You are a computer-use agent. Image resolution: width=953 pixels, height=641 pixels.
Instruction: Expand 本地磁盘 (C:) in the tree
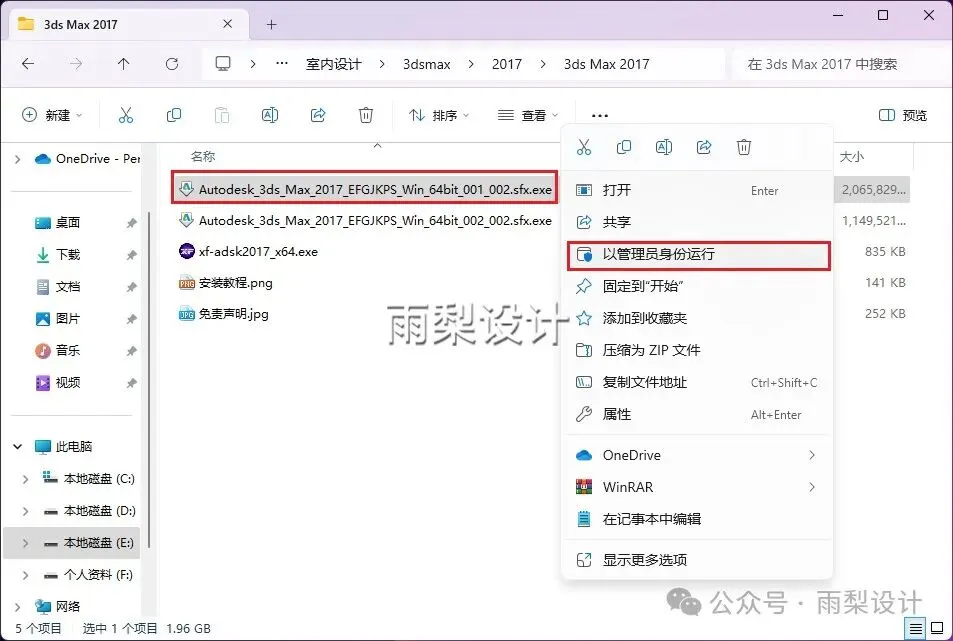point(26,479)
